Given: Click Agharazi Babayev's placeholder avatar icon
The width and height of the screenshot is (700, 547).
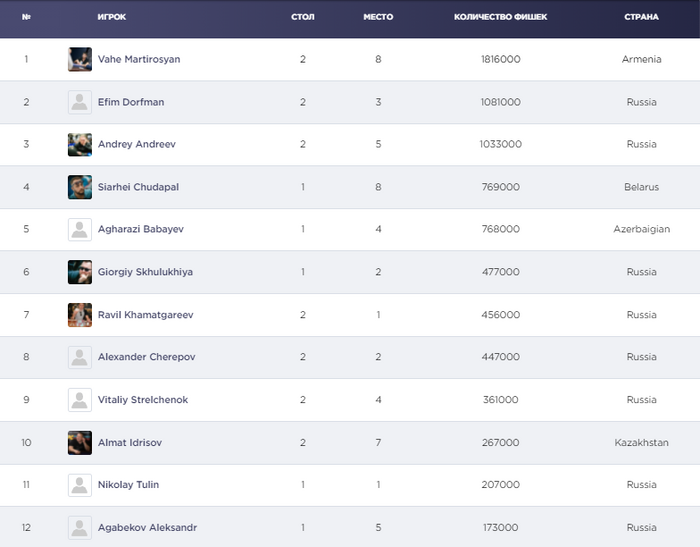Looking at the screenshot, I should 80,229.
